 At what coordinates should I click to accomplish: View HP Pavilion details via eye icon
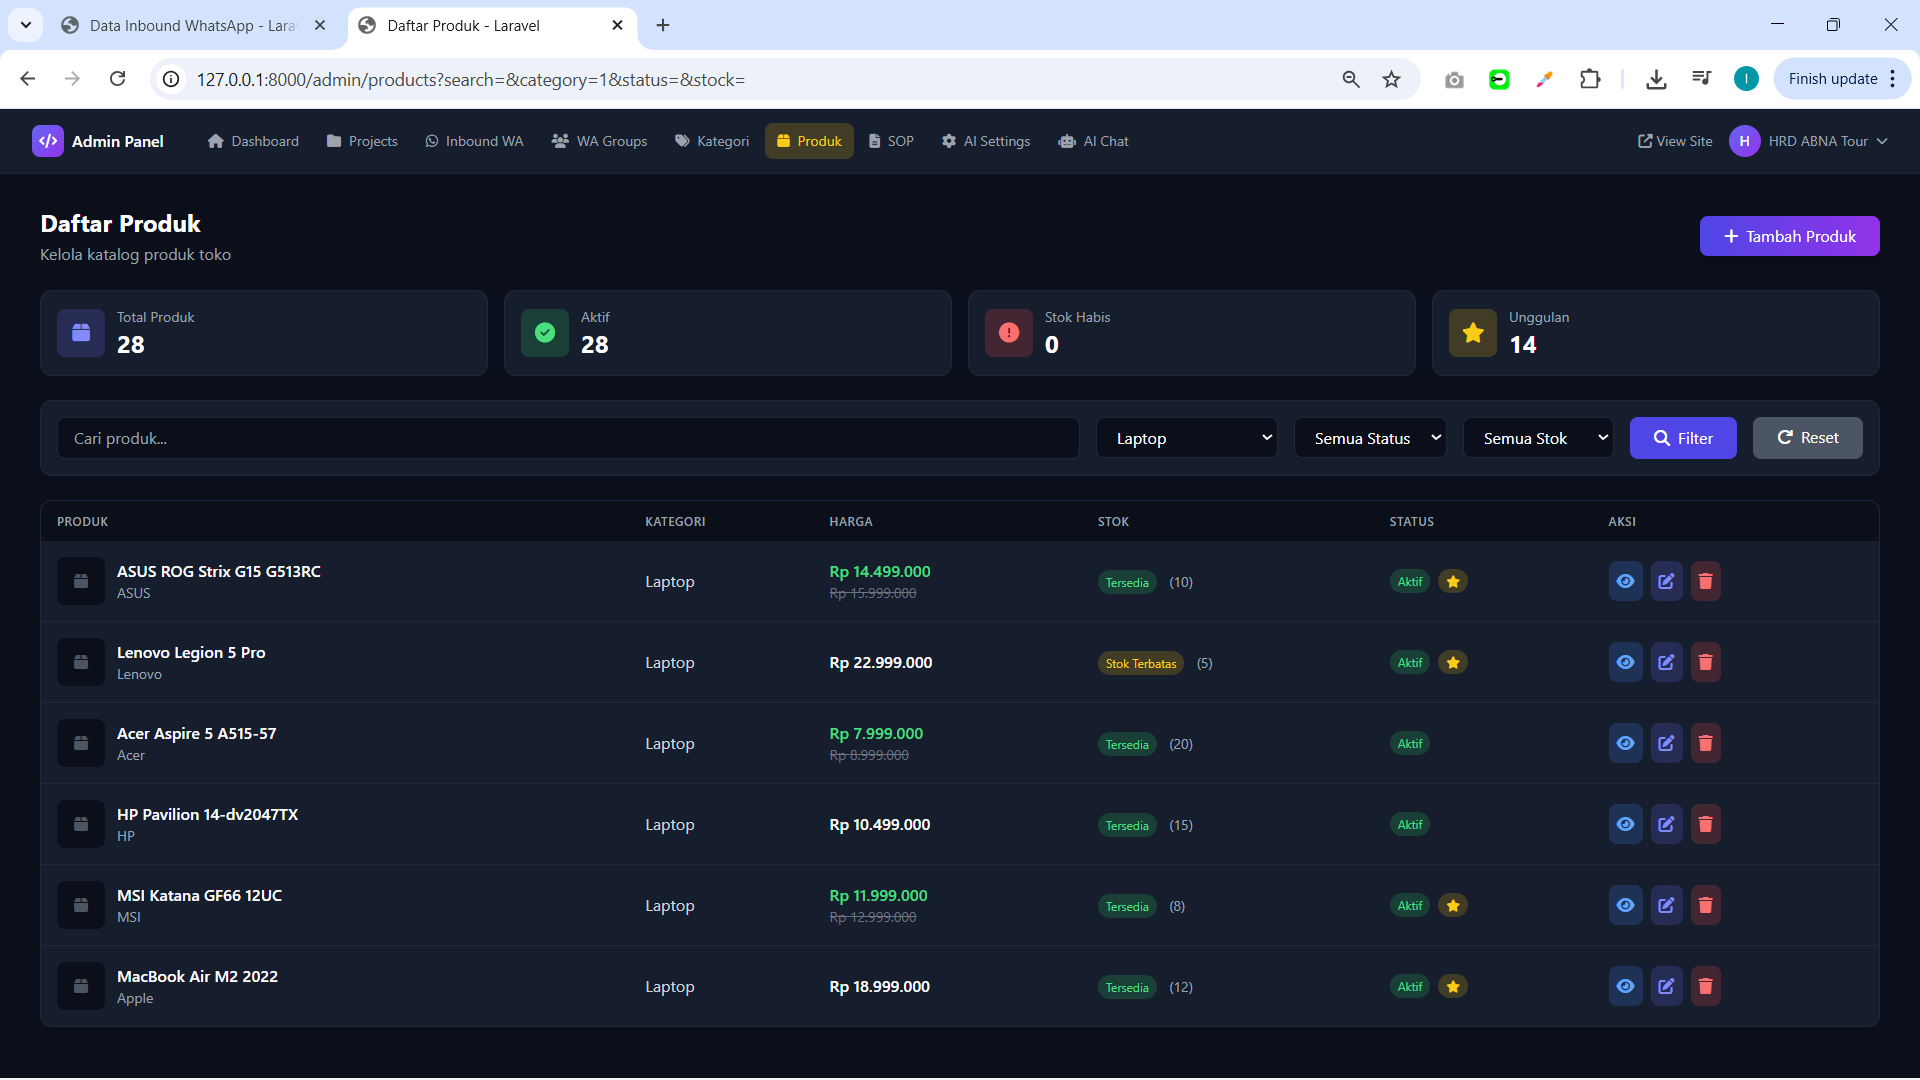point(1625,824)
